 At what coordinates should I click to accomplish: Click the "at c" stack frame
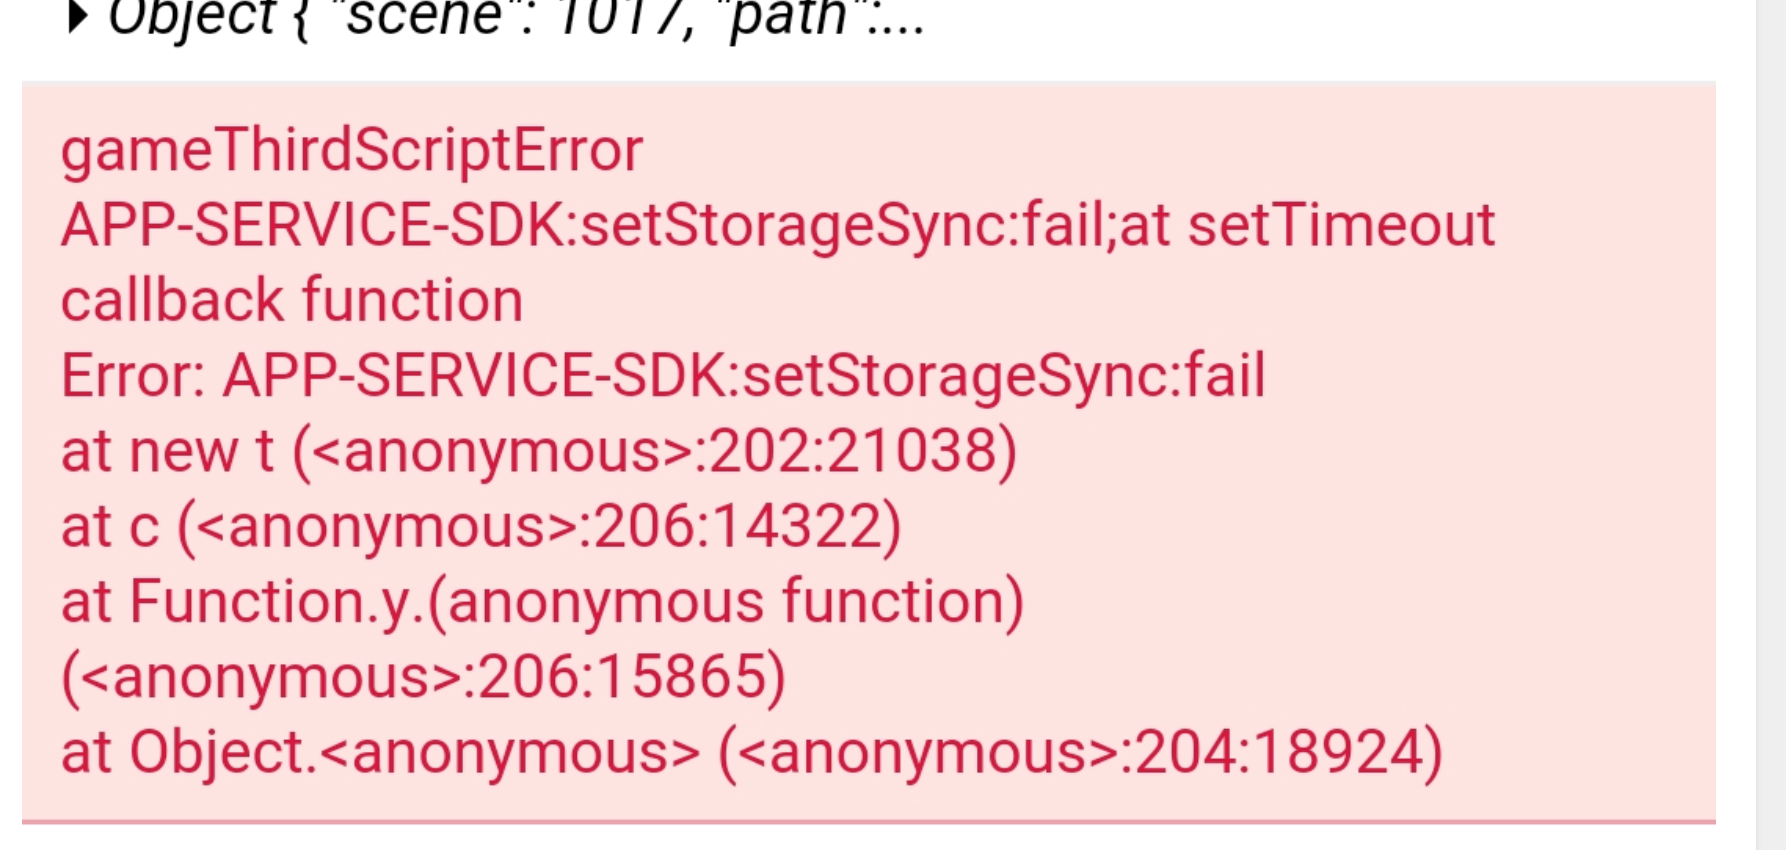pos(110,527)
